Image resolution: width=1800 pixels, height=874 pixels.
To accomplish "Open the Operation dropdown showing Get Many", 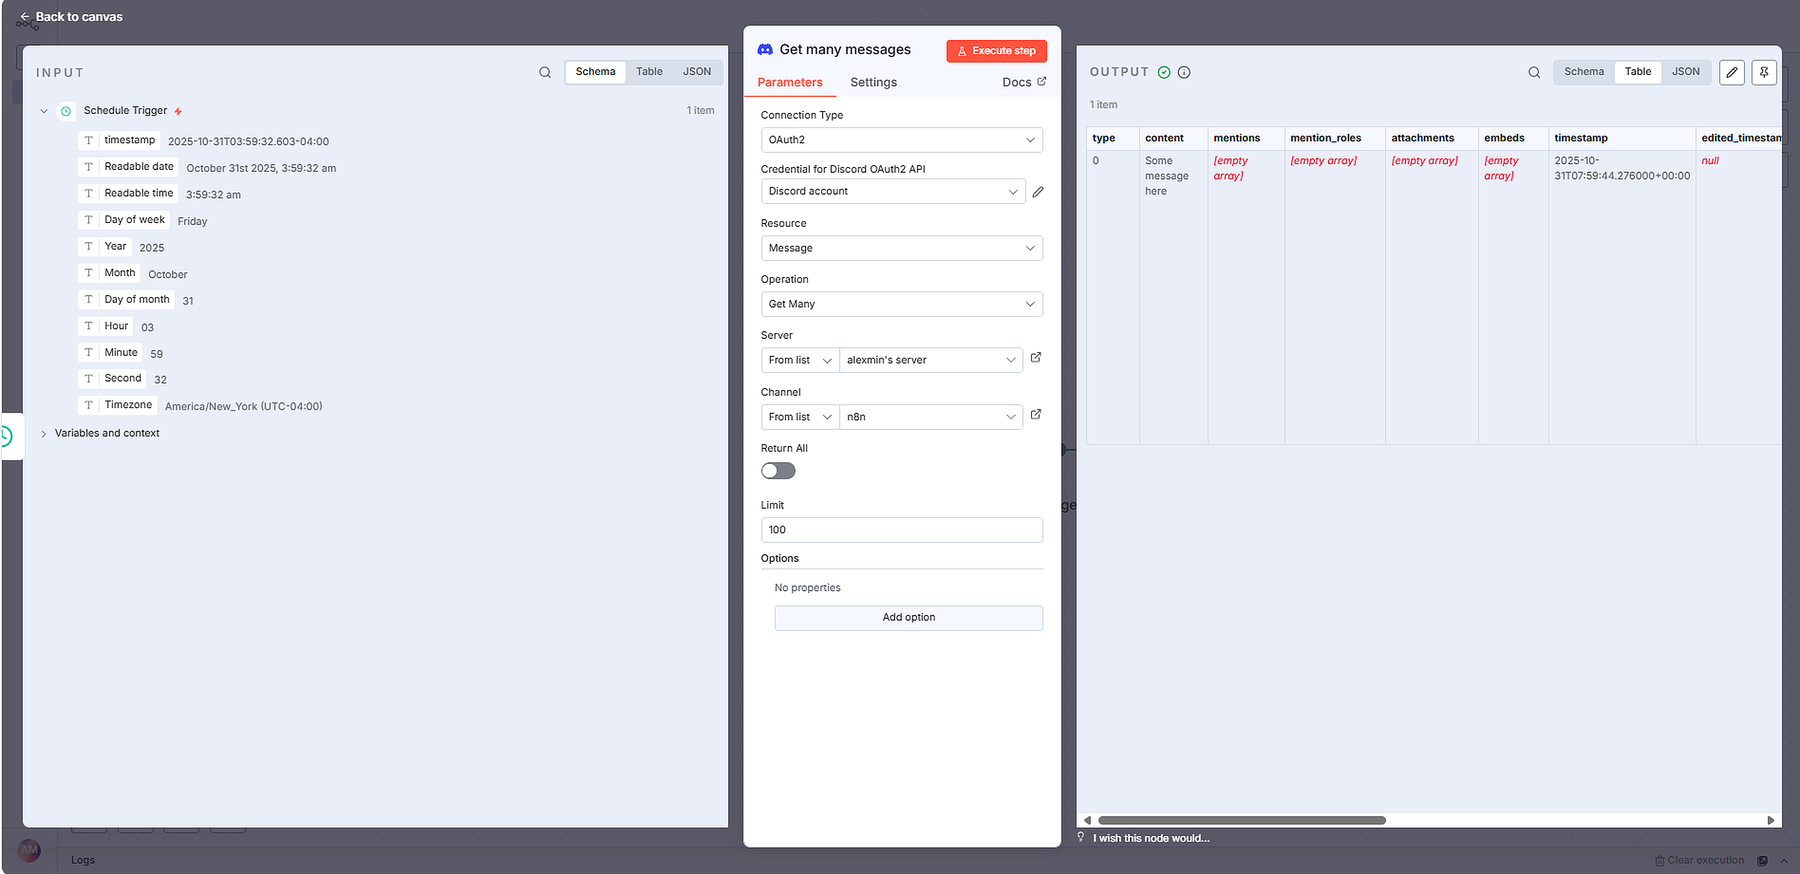I will 901,304.
